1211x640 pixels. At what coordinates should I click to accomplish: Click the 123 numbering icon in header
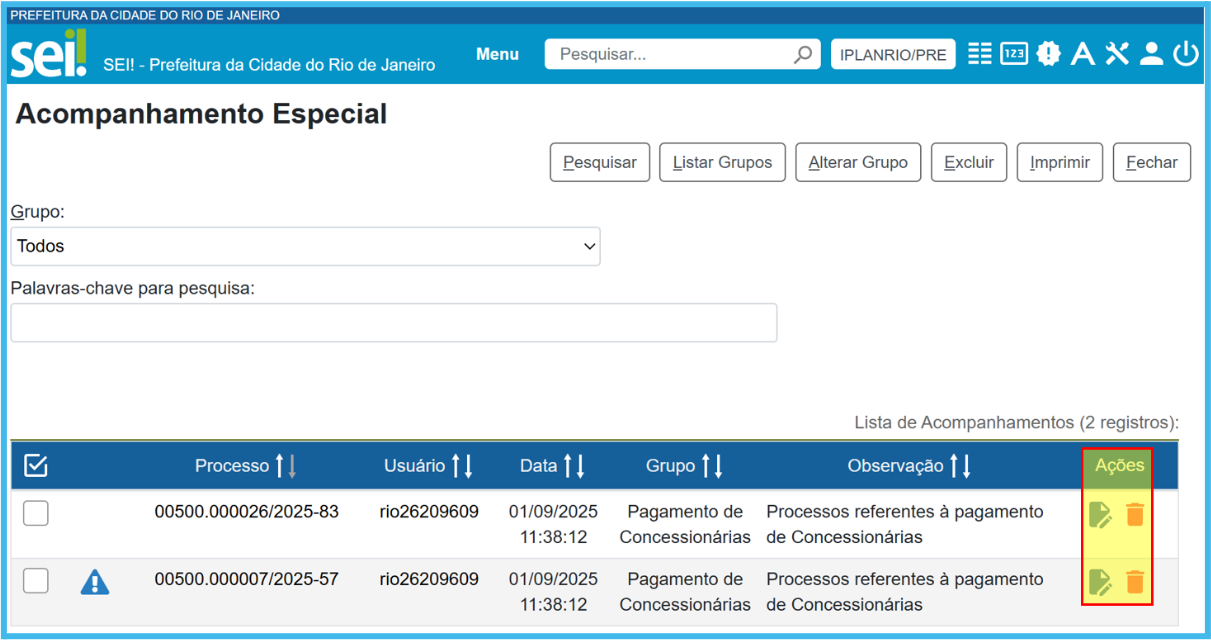pos(1014,54)
